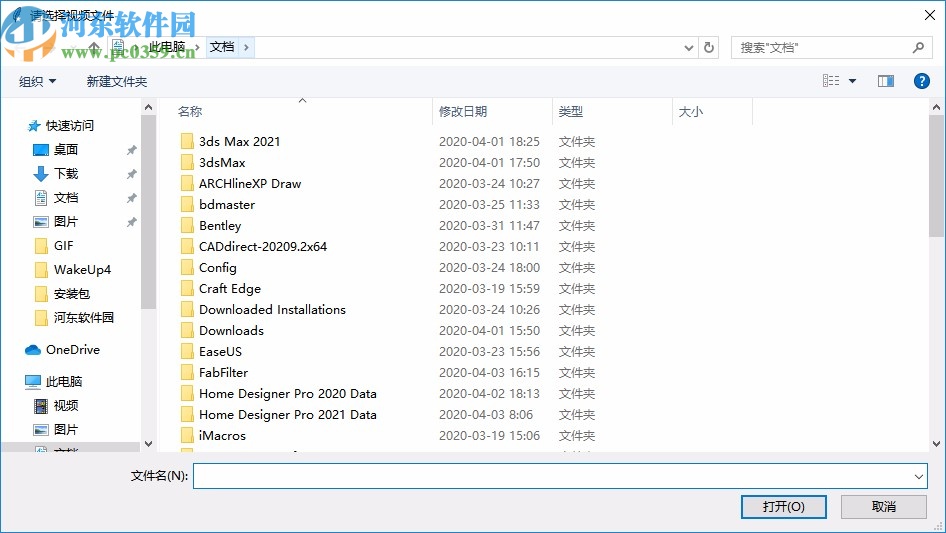Viewport: 946px width, 533px height.
Task: Select 此电脑 in navigation pane
Action: pyautogui.click(x=64, y=381)
